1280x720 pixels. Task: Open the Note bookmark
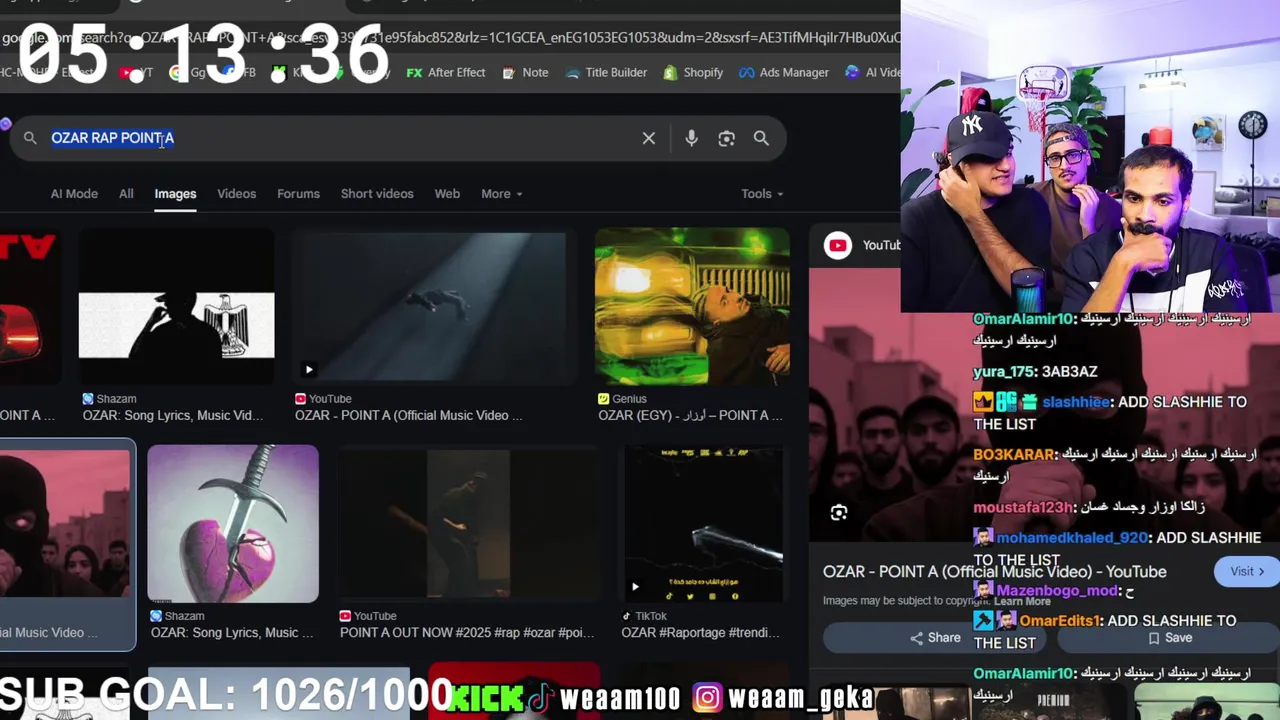point(525,72)
